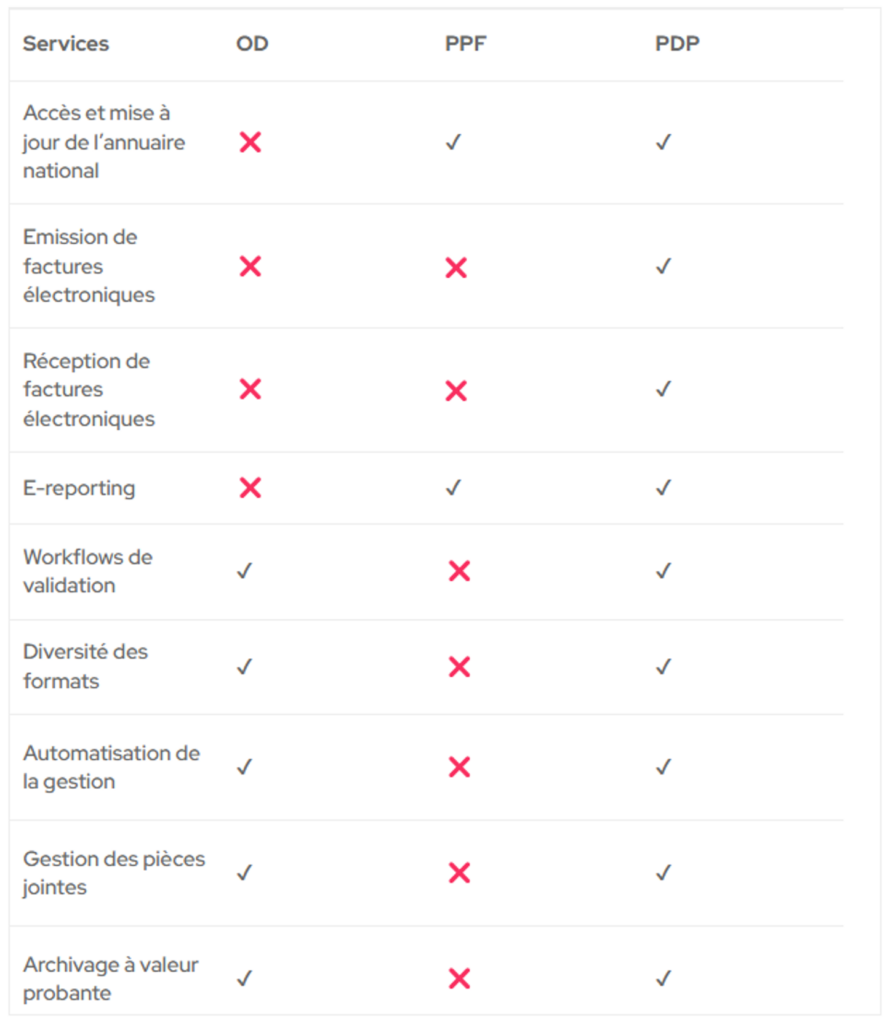Click the Workflows de validation label

pyautogui.click(x=87, y=571)
